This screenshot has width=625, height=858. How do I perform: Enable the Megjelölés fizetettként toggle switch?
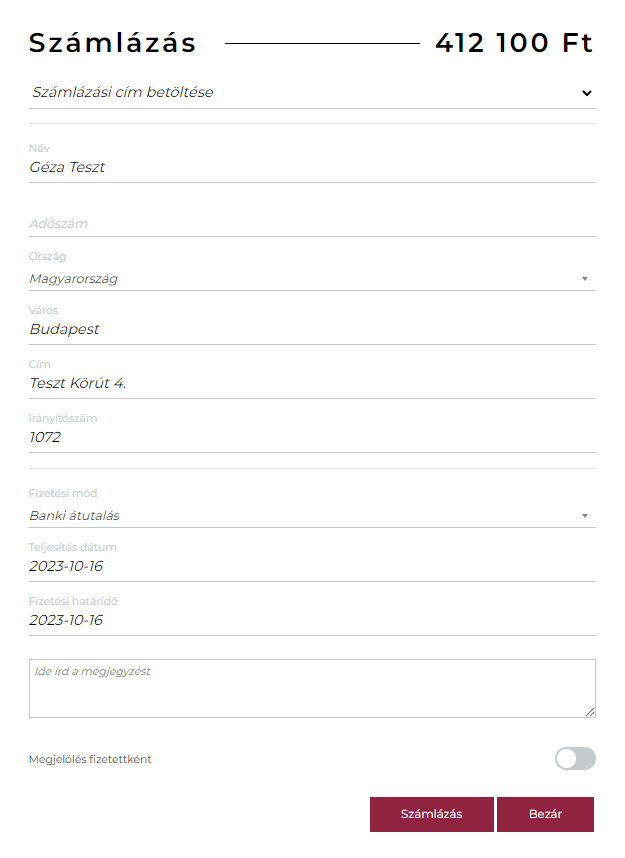[x=575, y=759]
